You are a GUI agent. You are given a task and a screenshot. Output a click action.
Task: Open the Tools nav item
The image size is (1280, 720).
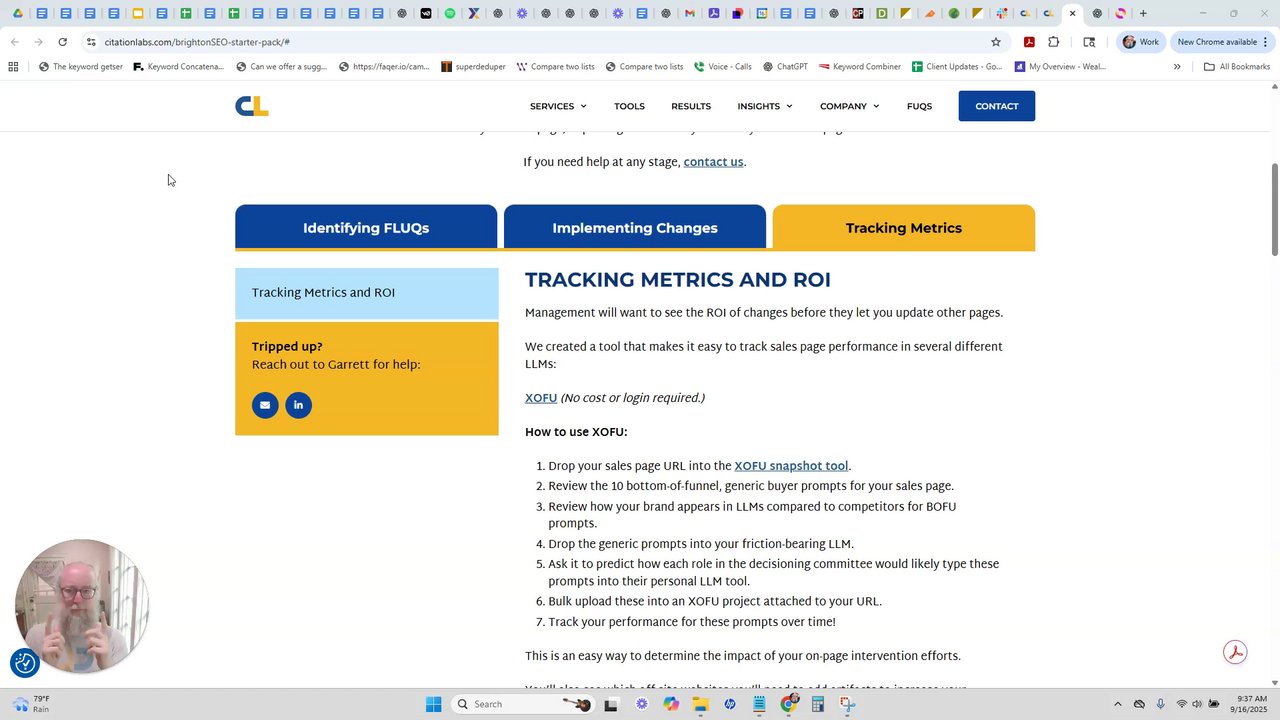pyautogui.click(x=629, y=106)
